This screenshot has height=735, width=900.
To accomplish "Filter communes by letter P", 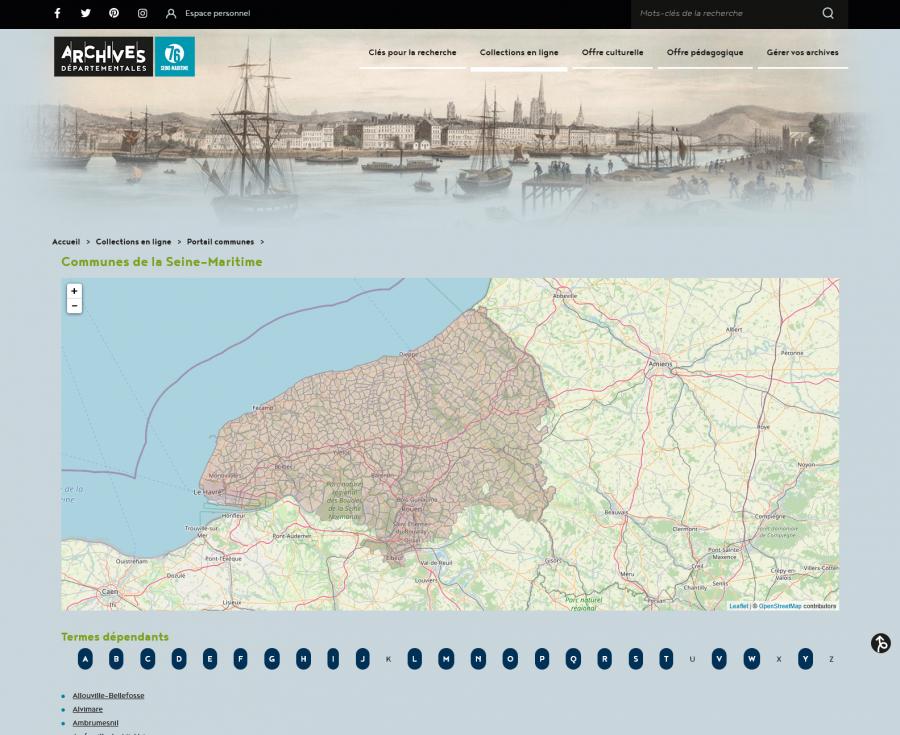I will [542, 659].
